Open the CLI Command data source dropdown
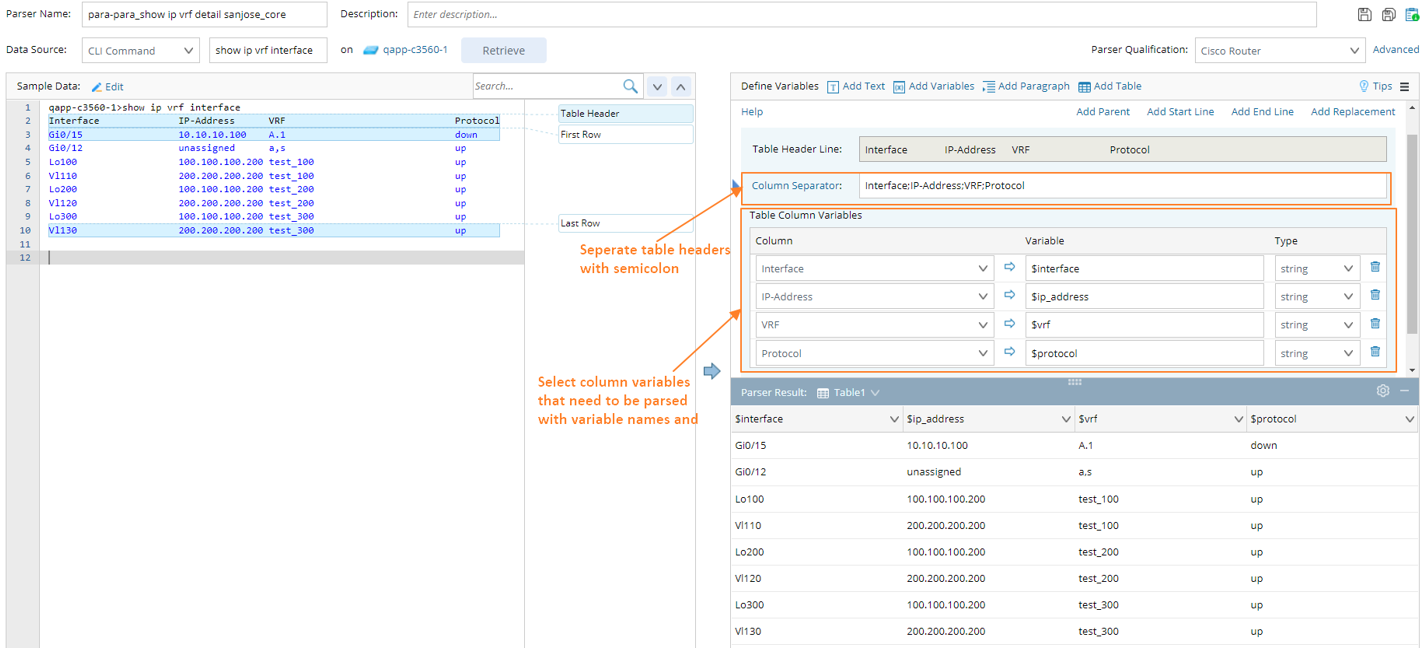Image resolution: width=1422 pixels, height=648 pixels. click(140, 51)
